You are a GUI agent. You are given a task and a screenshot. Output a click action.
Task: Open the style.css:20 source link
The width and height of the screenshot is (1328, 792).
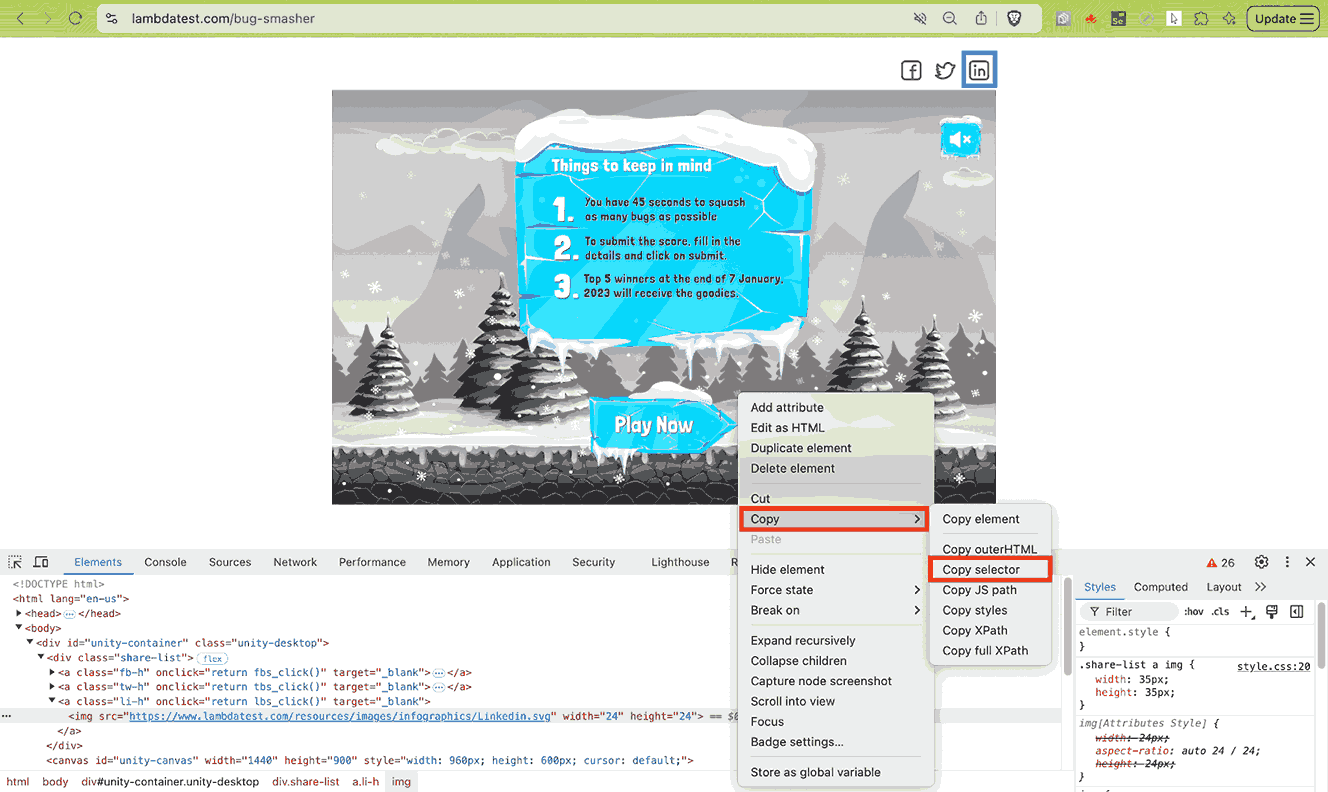tap(1273, 666)
